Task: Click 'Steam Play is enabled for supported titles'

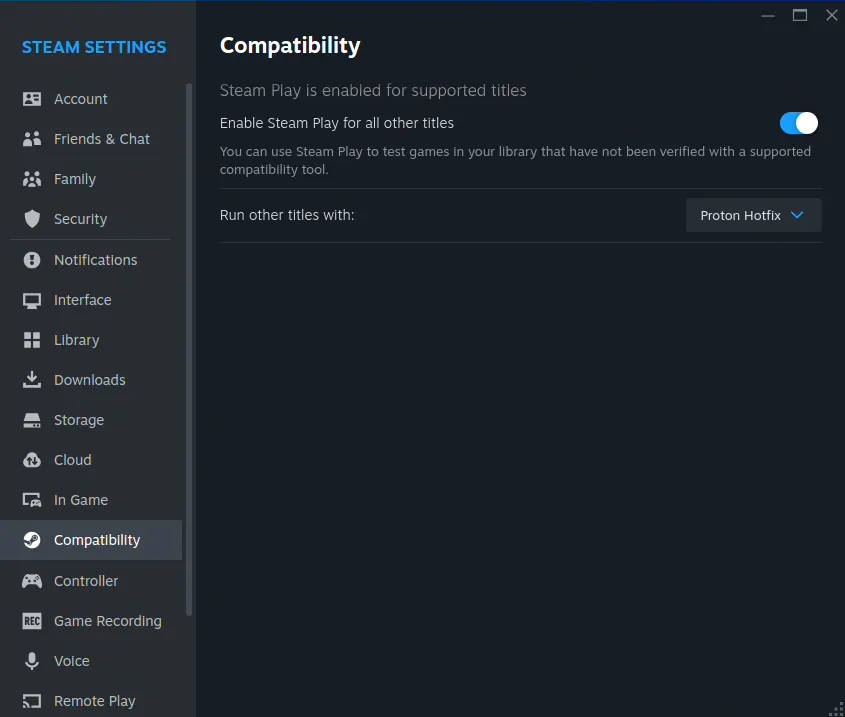Action: pos(373,90)
